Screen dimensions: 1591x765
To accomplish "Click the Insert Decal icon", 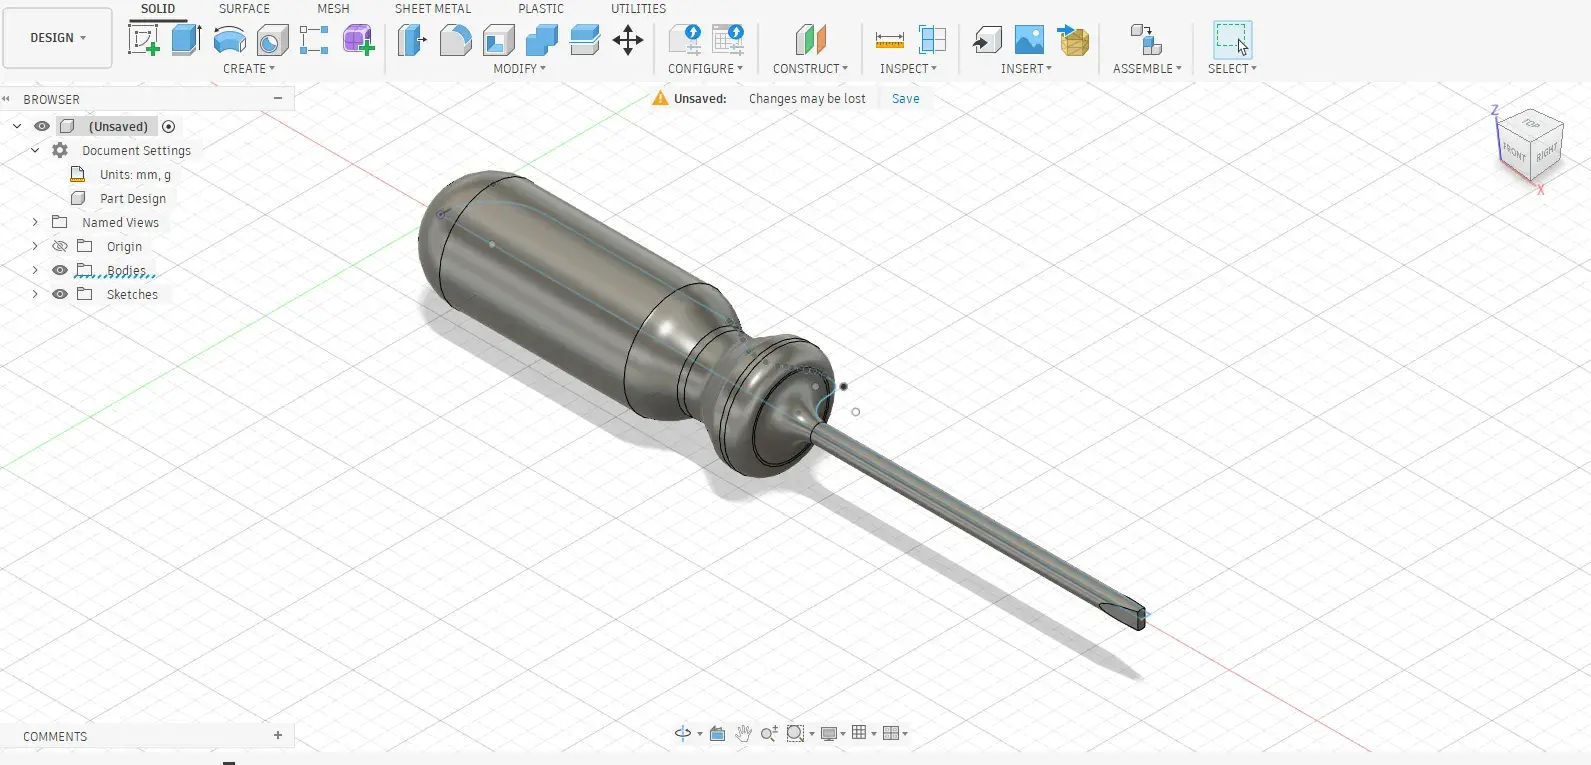I will click(1073, 40).
